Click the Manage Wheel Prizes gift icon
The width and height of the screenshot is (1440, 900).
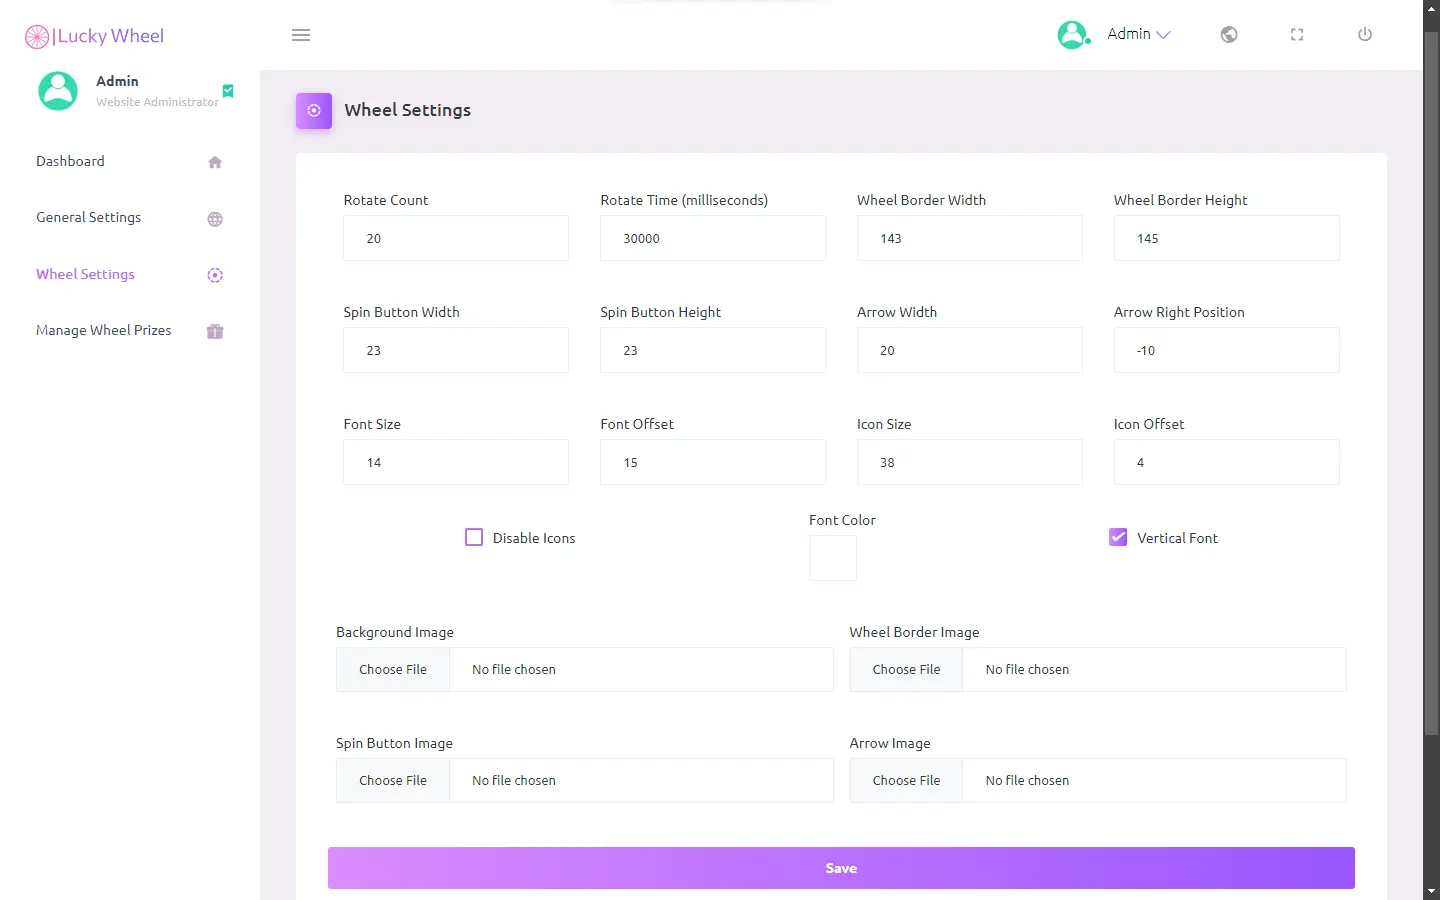[x=215, y=331]
